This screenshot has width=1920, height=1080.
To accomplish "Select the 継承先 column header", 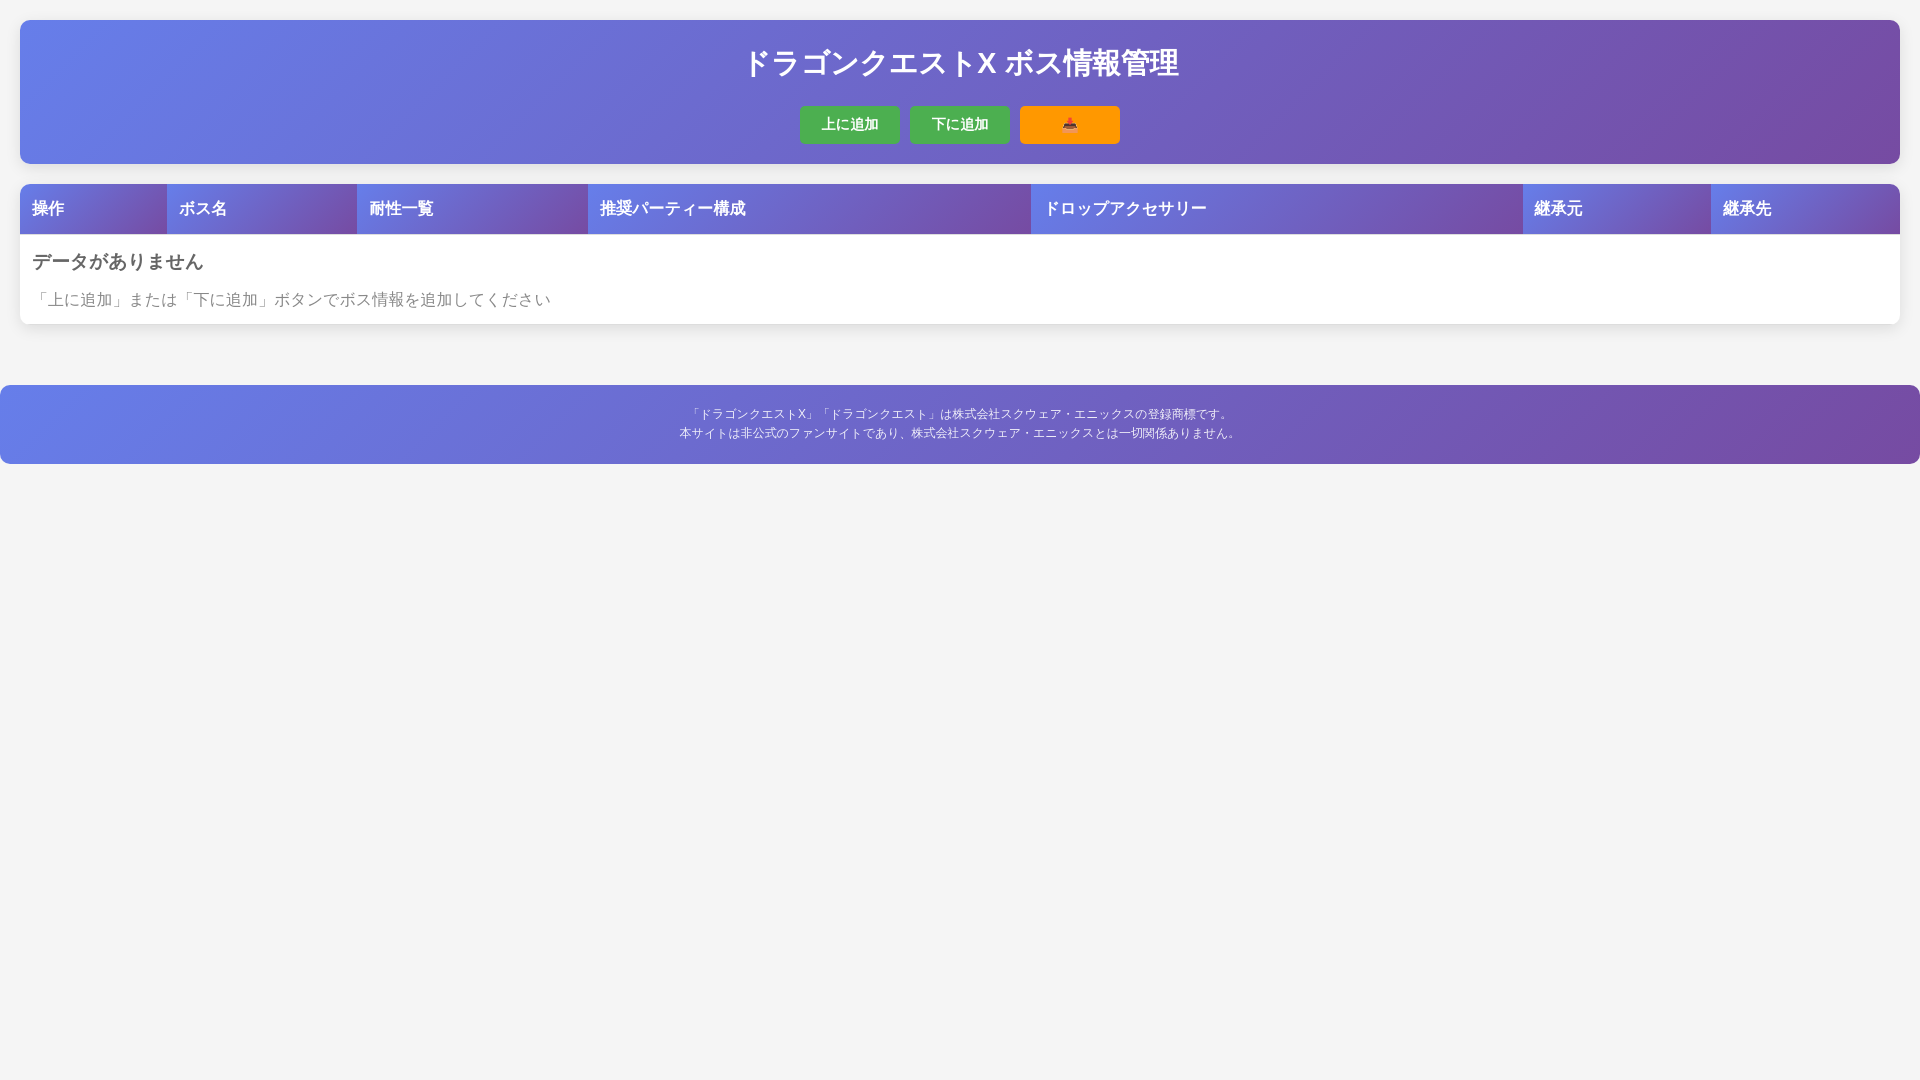I will pos(1805,209).
